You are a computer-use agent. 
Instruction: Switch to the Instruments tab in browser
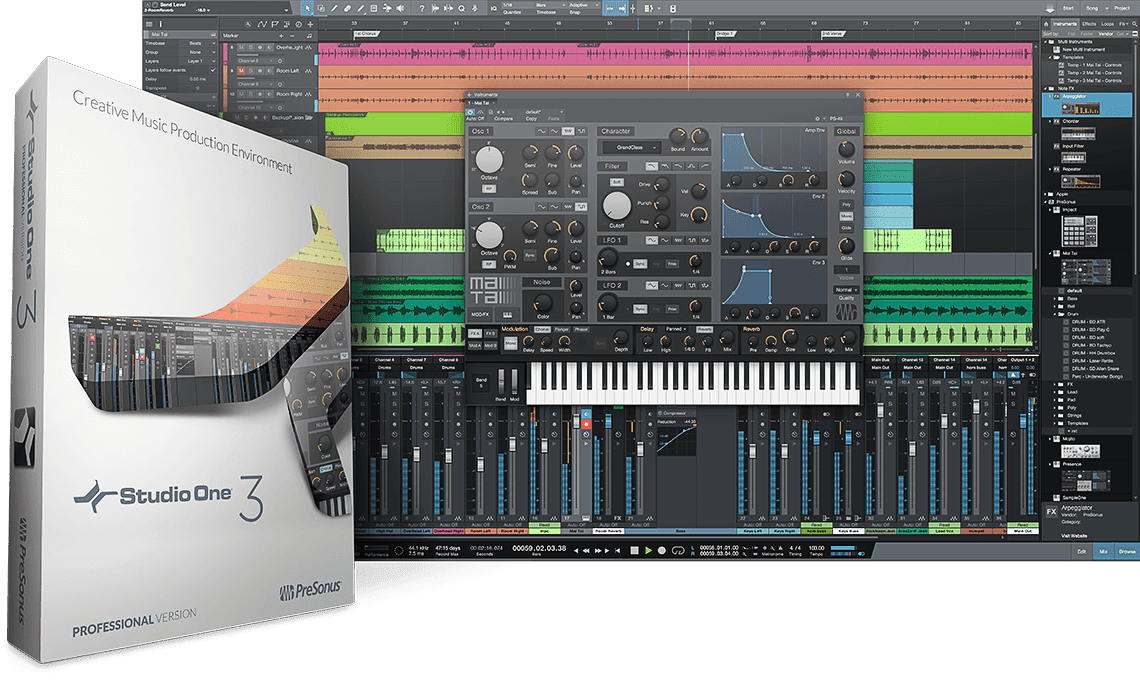pos(1065,24)
